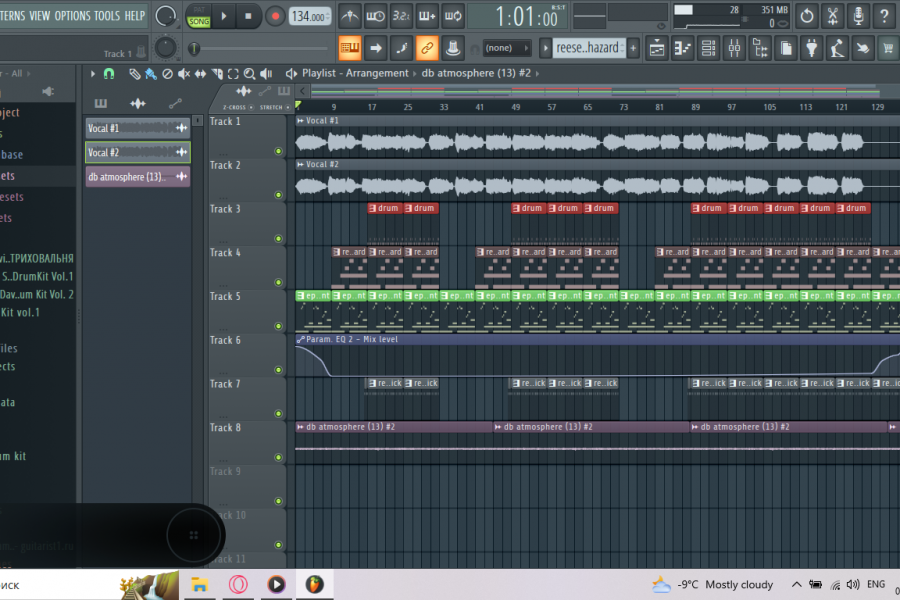Open the Piano roll view icon
Viewport: 900px width, 600px height.
pyautogui.click(x=682, y=48)
